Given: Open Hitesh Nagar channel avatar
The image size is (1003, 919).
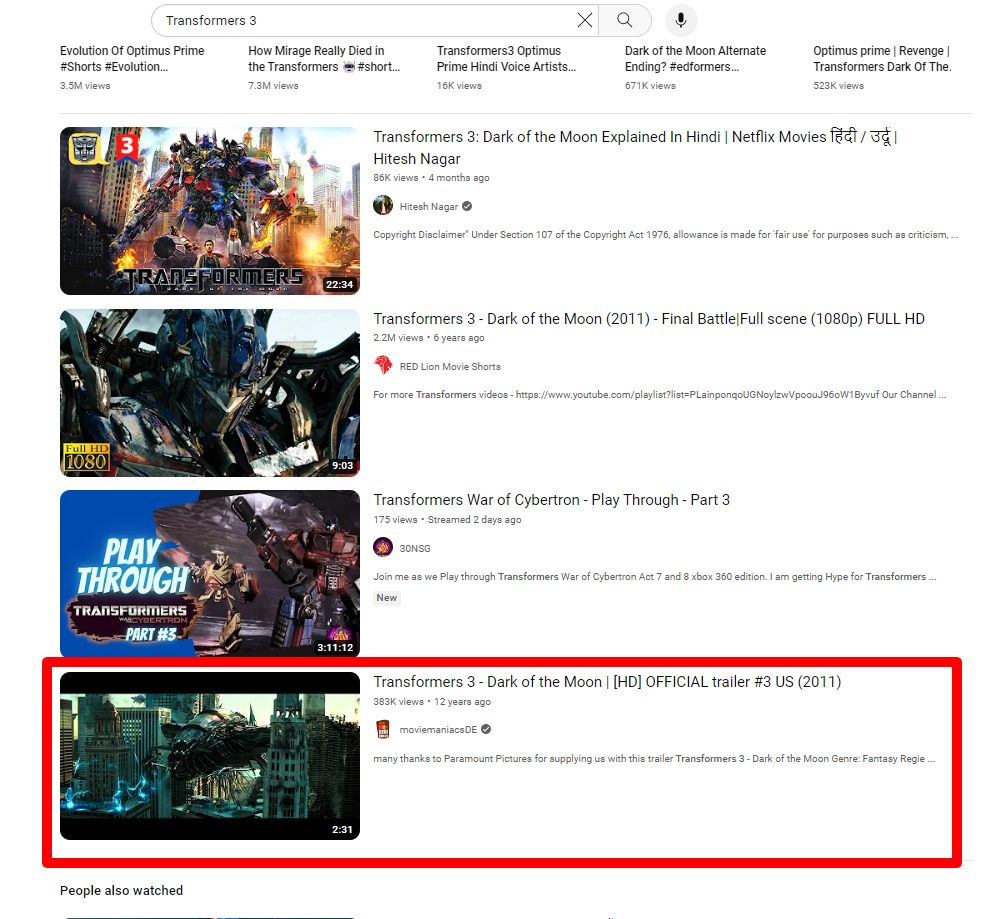Looking at the screenshot, I should point(383,206).
